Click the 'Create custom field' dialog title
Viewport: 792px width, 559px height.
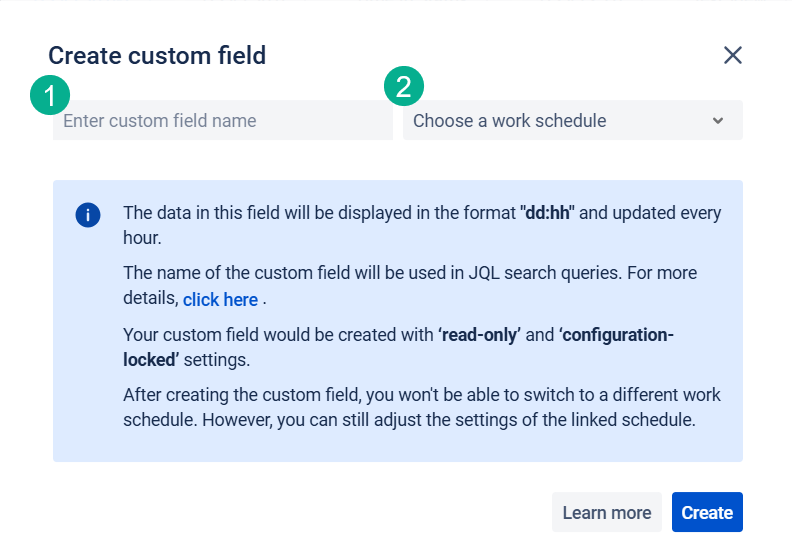tap(157, 55)
